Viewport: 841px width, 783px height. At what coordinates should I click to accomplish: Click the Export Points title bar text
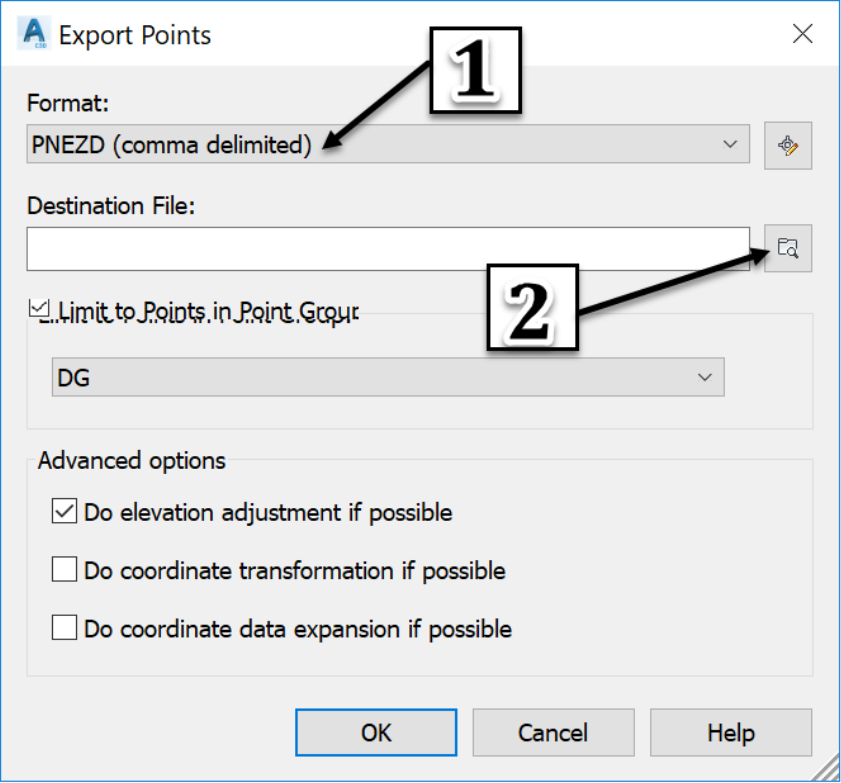[135, 35]
